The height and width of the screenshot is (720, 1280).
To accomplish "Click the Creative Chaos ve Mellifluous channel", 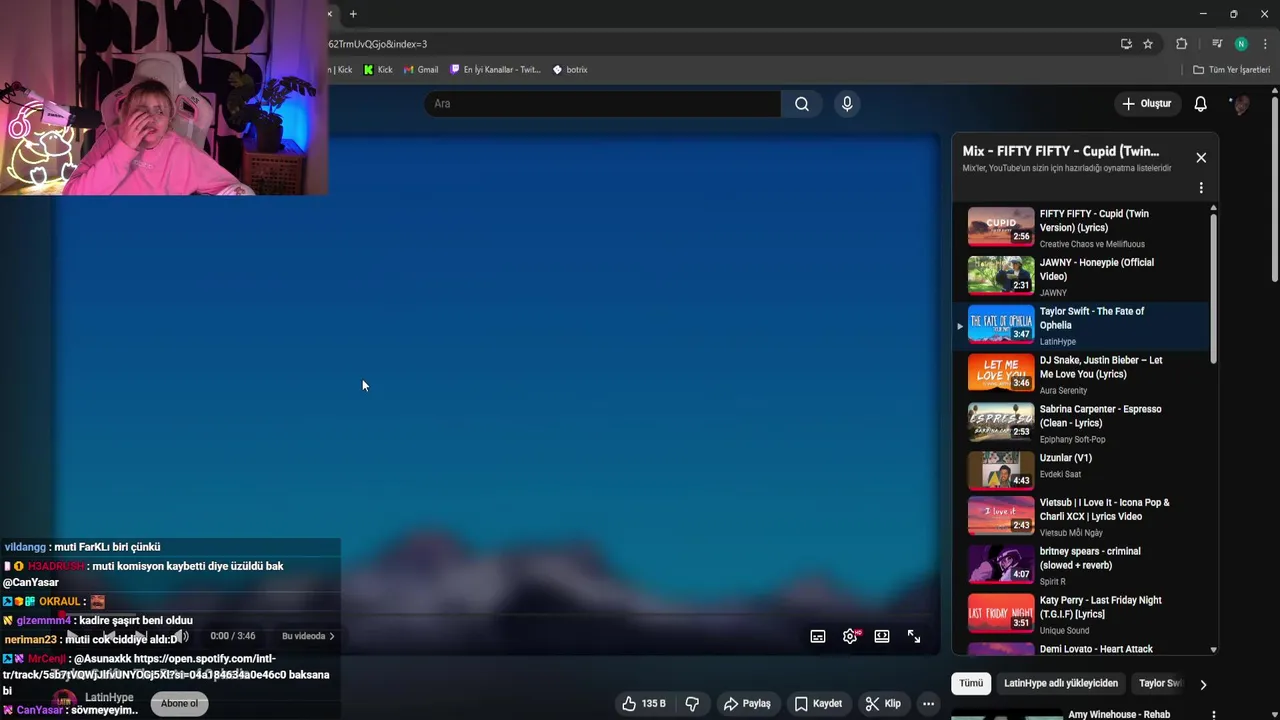I will coord(1092,244).
